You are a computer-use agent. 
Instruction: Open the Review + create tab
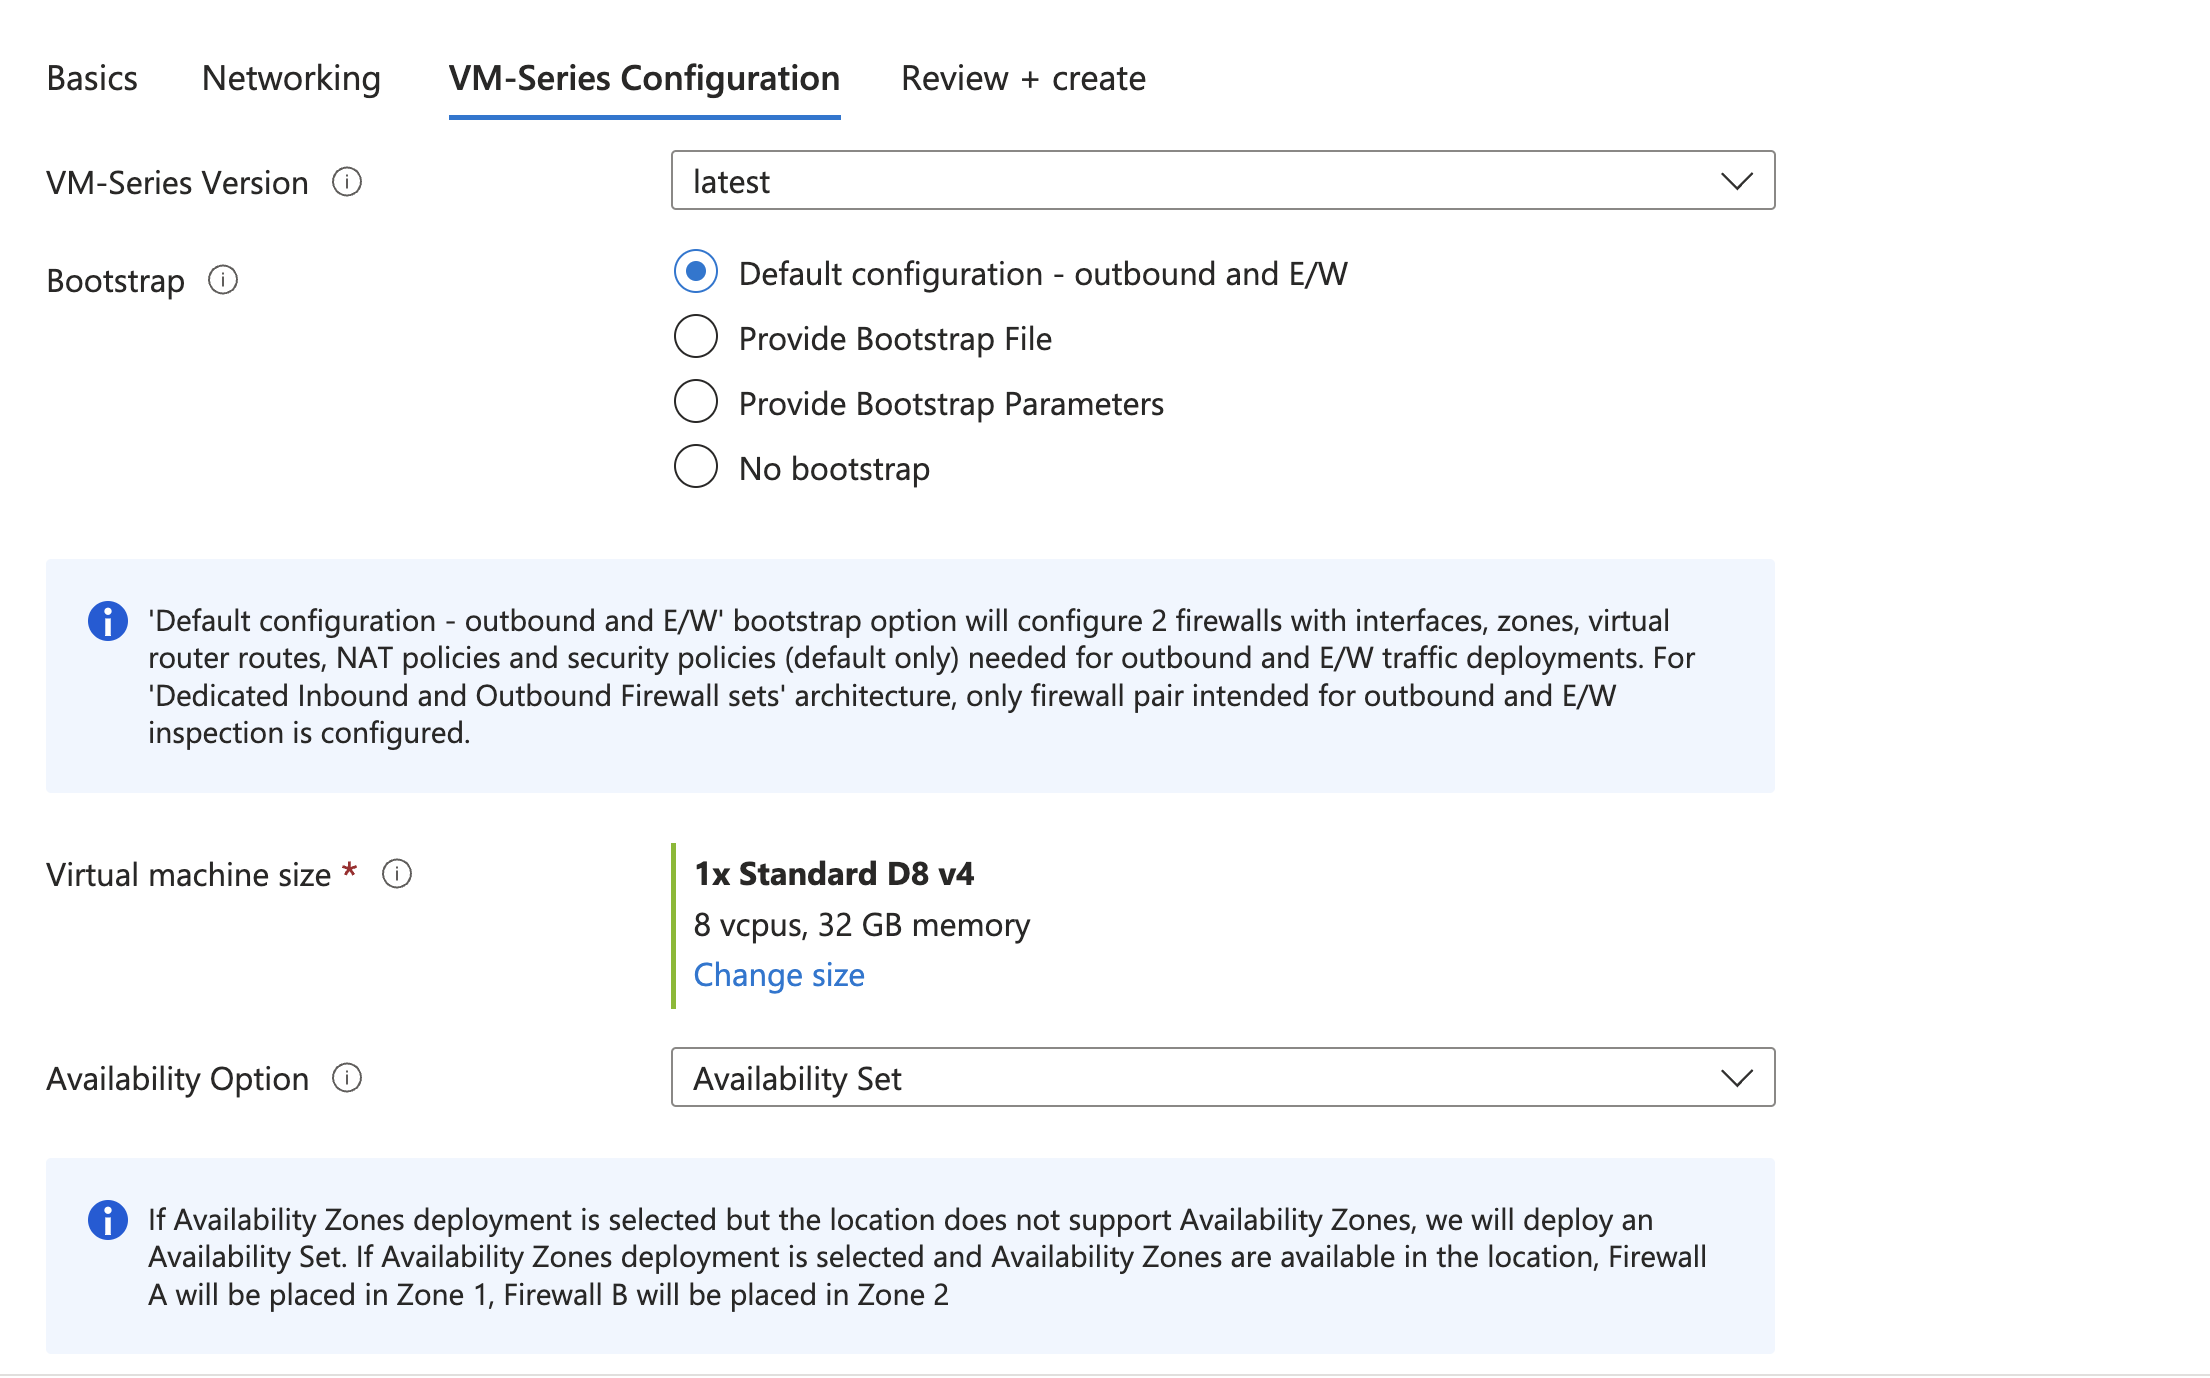[x=1023, y=78]
